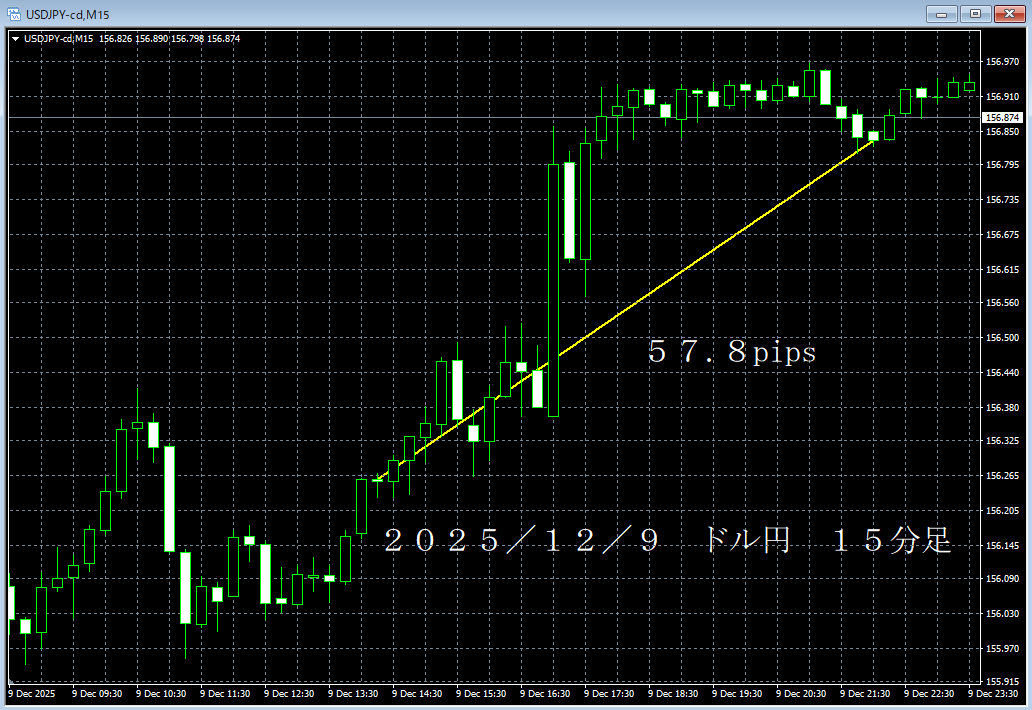Click the 57.8pips text annotation

click(x=730, y=352)
